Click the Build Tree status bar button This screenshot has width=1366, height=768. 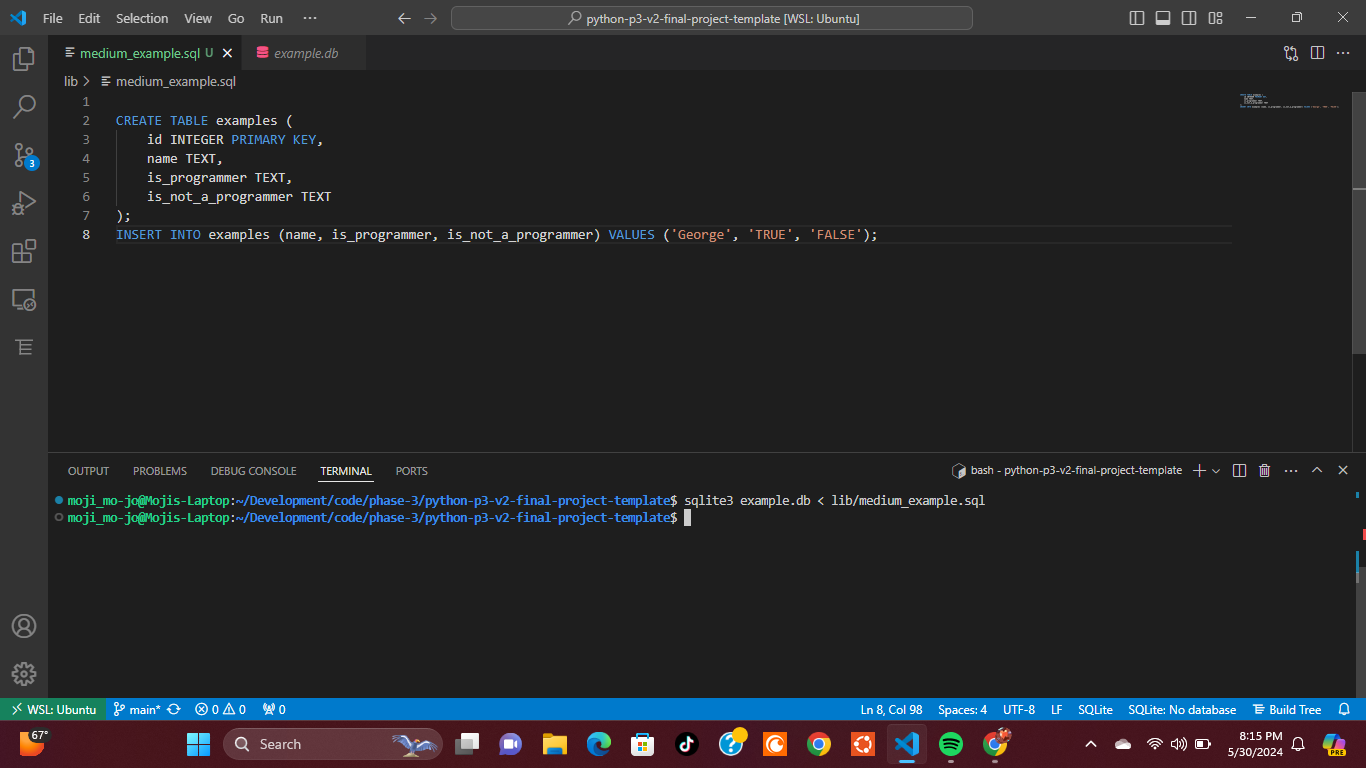tap(1287, 709)
